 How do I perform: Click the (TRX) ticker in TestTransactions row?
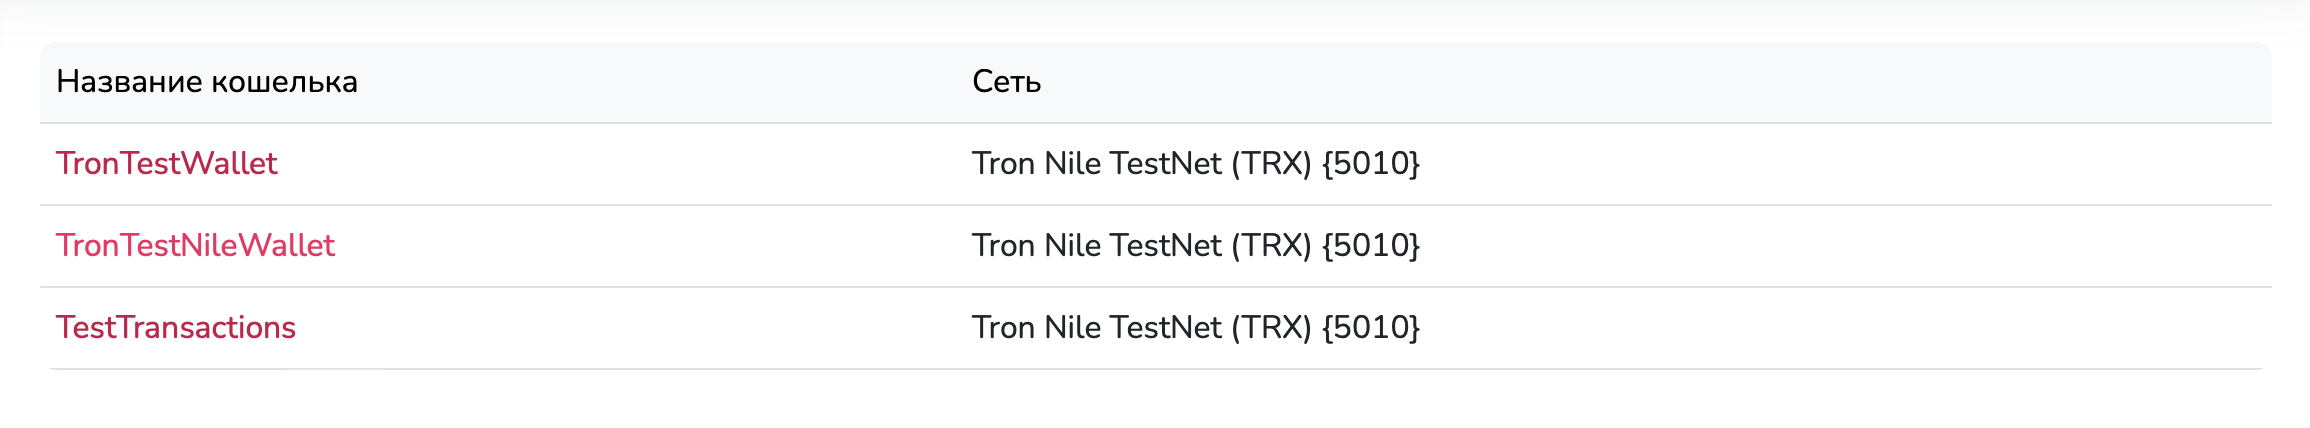[x=1270, y=328]
